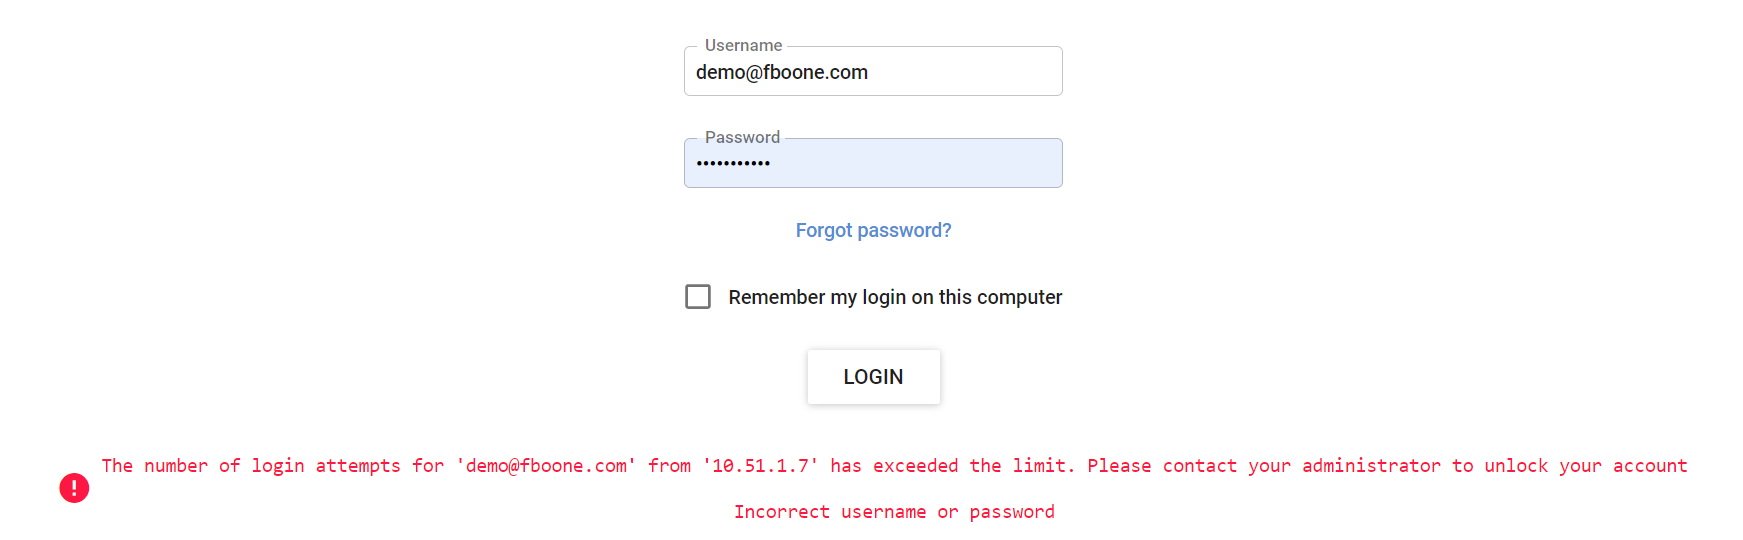
Task: Open the Forgot password? link
Action: [x=873, y=231]
